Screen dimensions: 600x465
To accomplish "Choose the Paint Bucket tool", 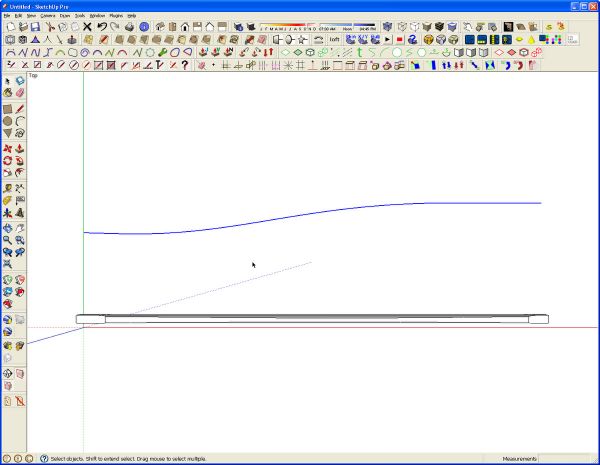I will (x=8, y=93).
